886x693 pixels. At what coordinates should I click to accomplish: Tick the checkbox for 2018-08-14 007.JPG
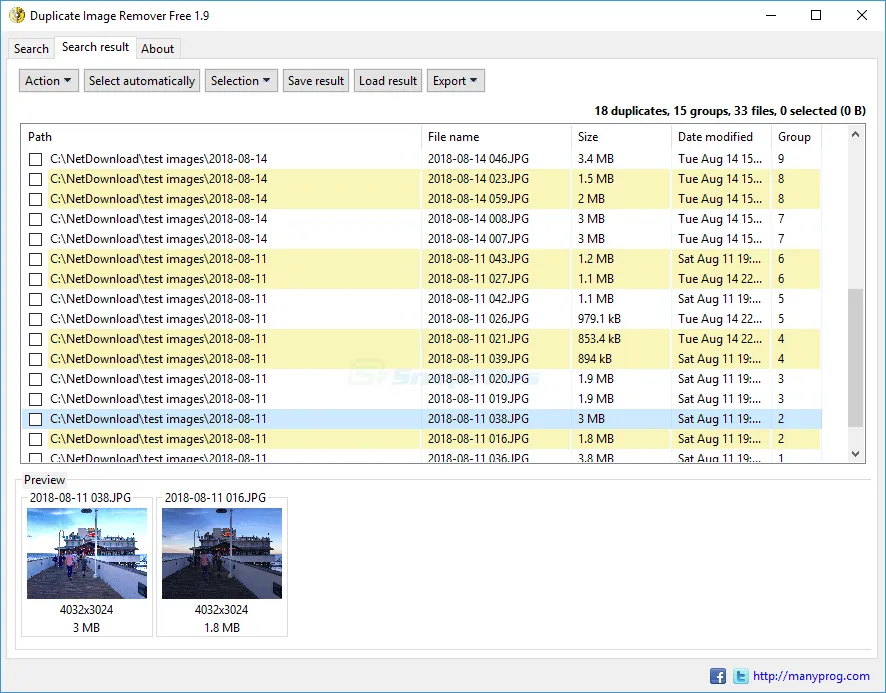point(36,239)
